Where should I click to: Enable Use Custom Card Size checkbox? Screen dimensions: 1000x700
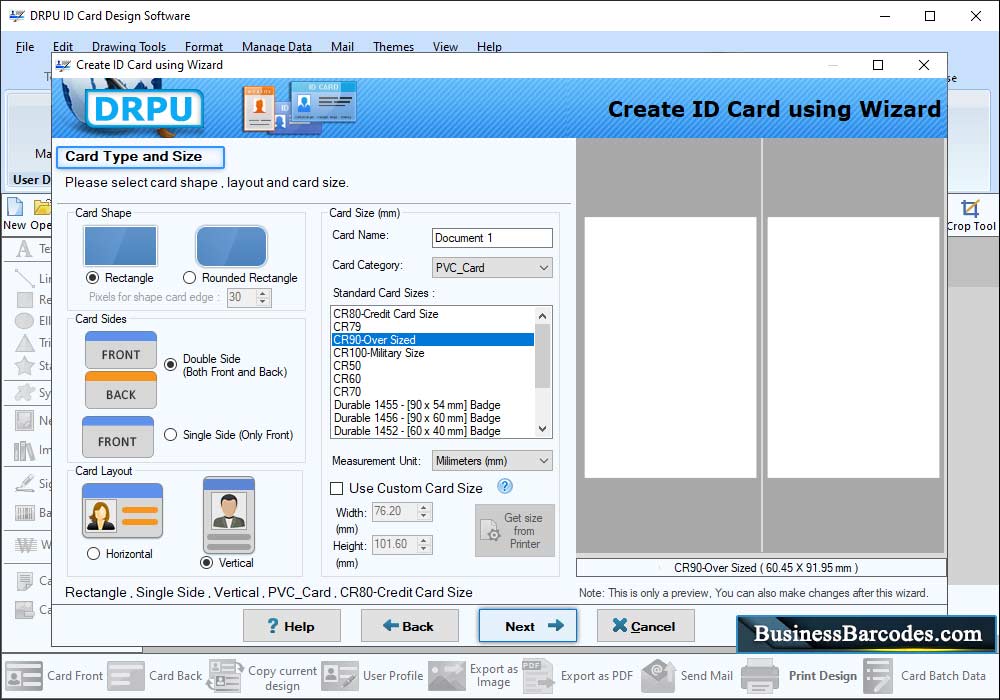[x=336, y=488]
